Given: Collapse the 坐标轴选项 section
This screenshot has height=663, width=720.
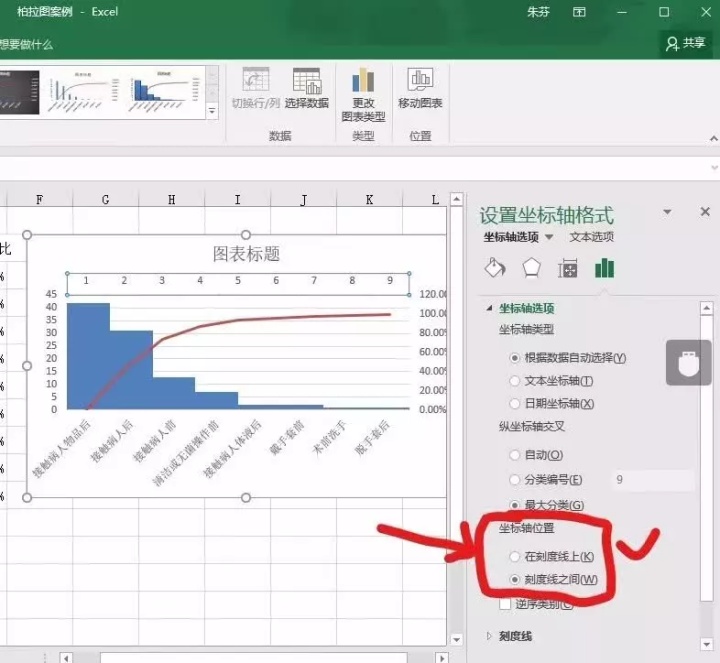Looking at the screenshot, I should [489, 308].
